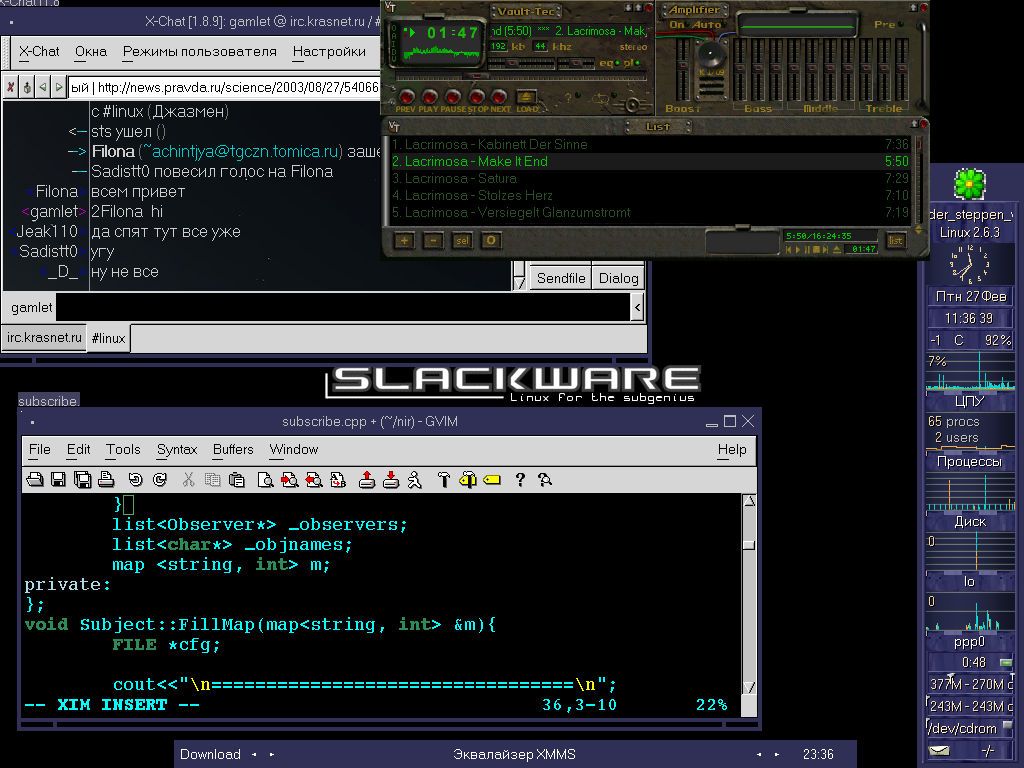Click the LOAD eject button in XMMS

[527, 98]
